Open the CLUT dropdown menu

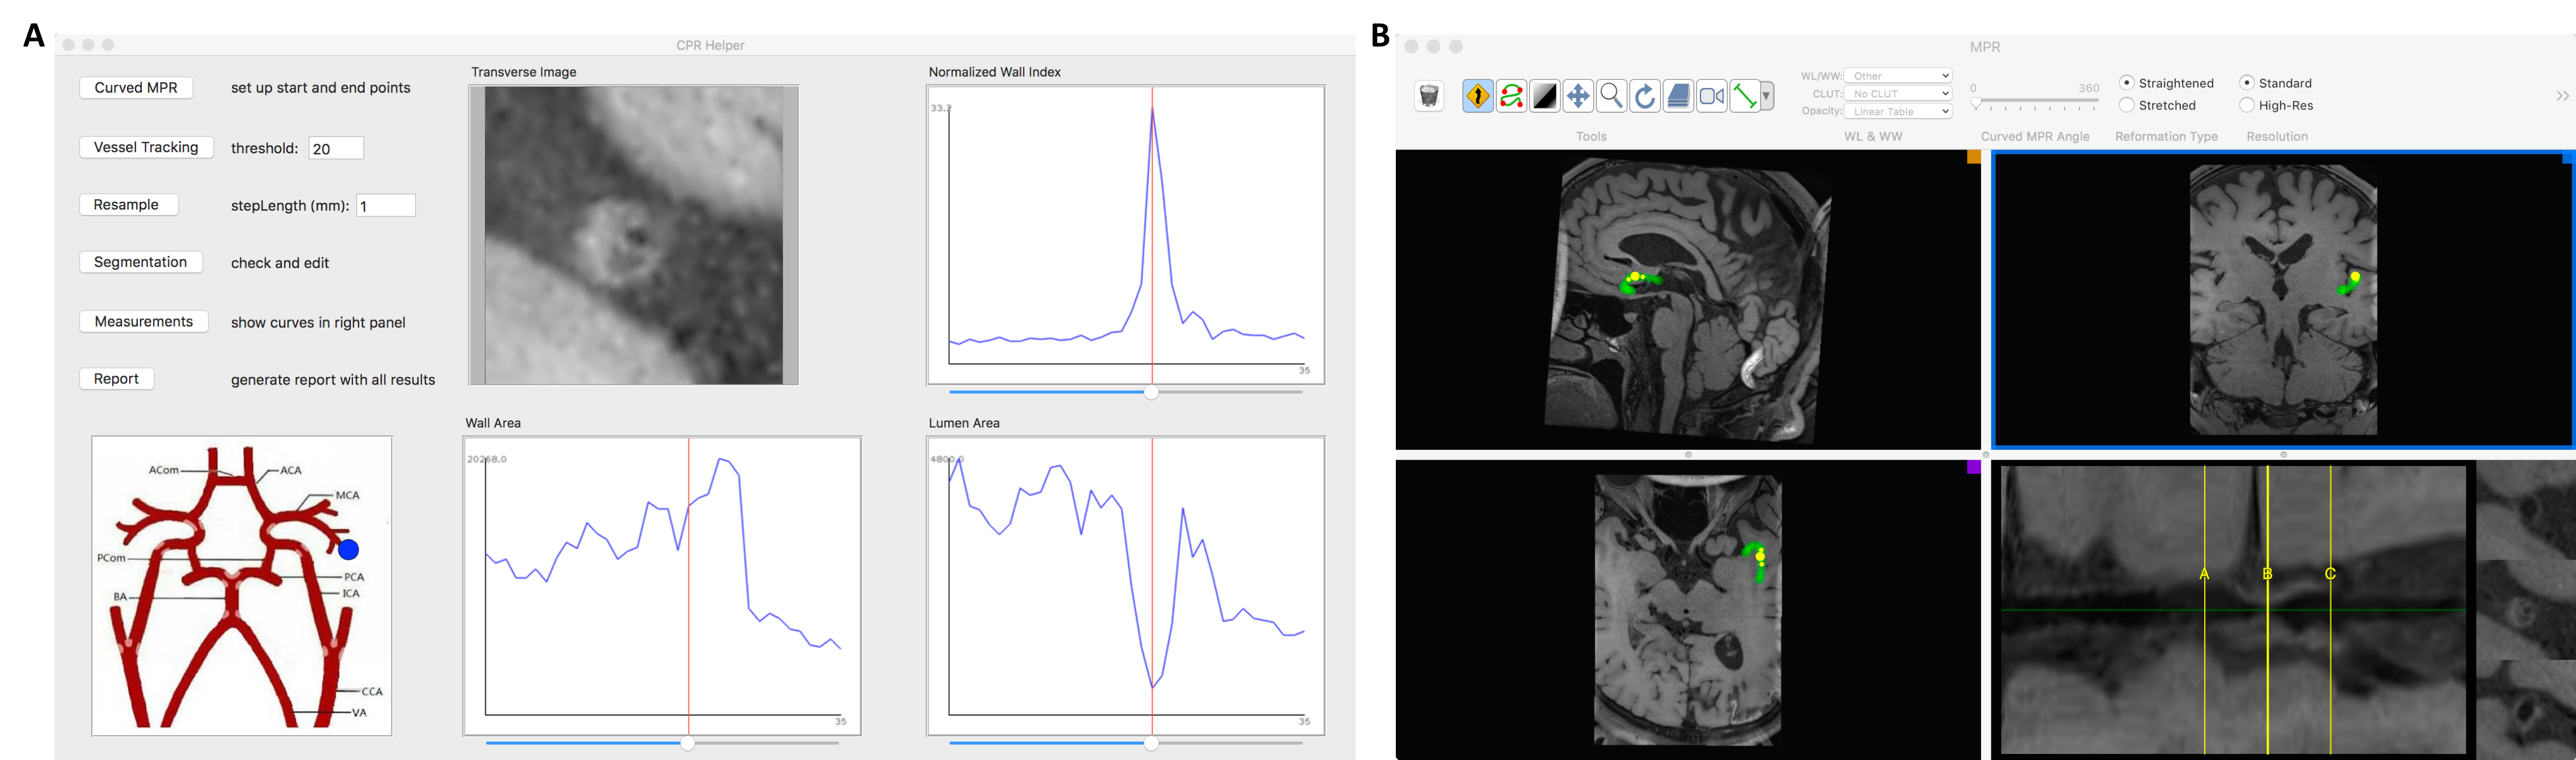(x=1897, y=94)
